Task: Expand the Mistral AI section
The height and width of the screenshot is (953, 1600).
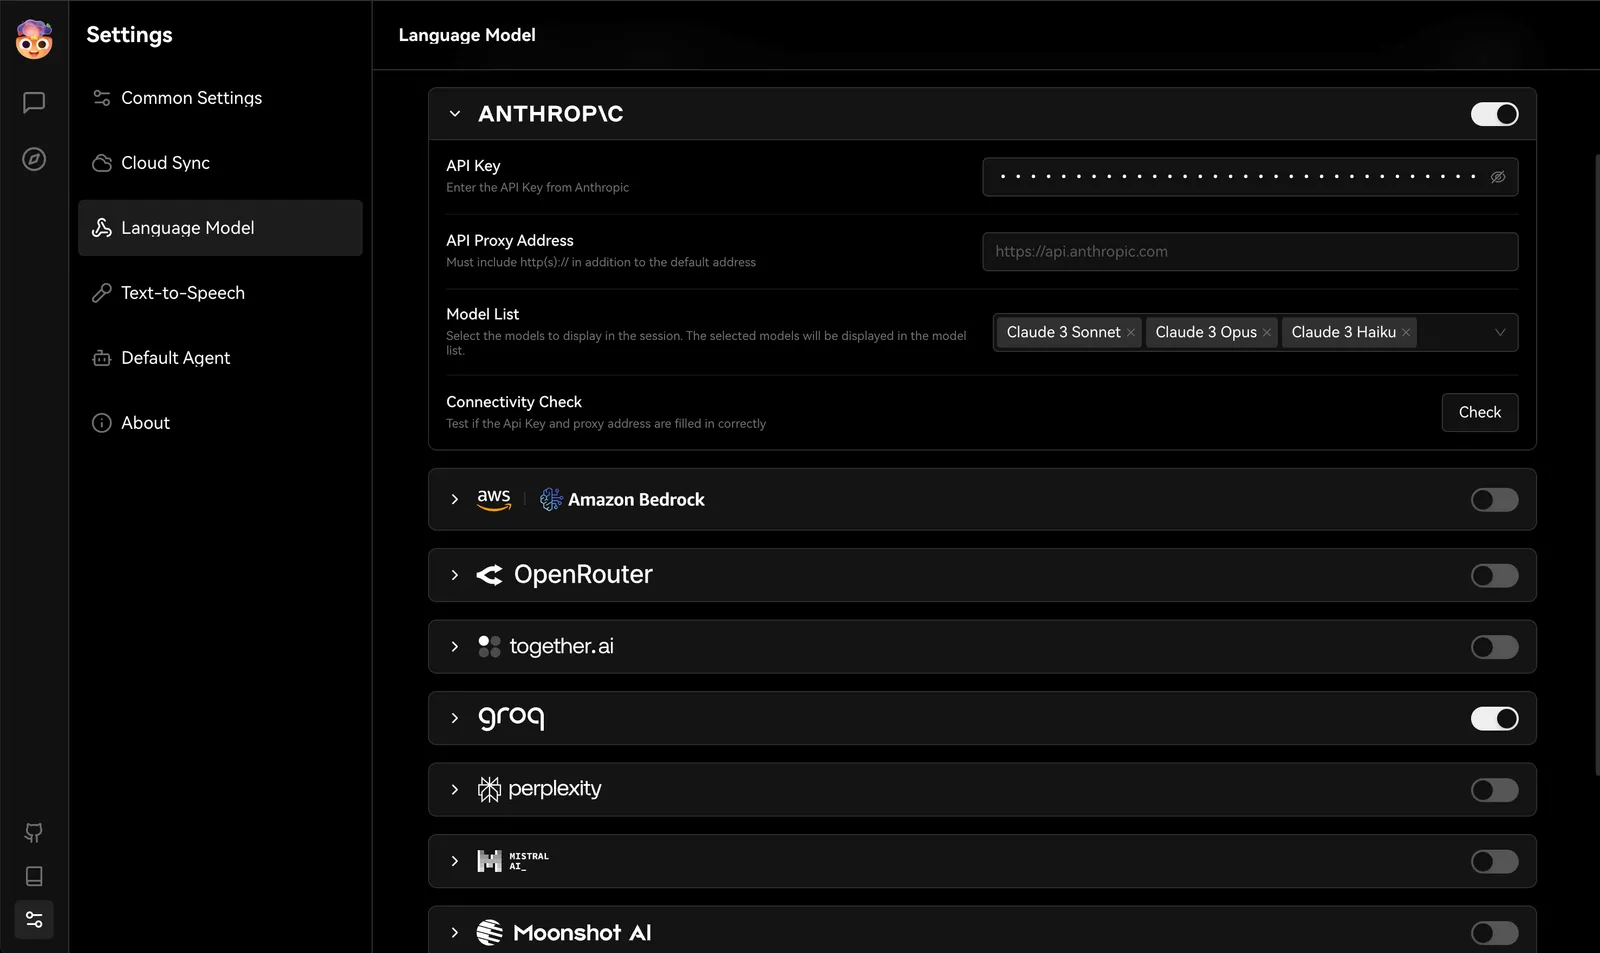Action: [x=455, y=861]
